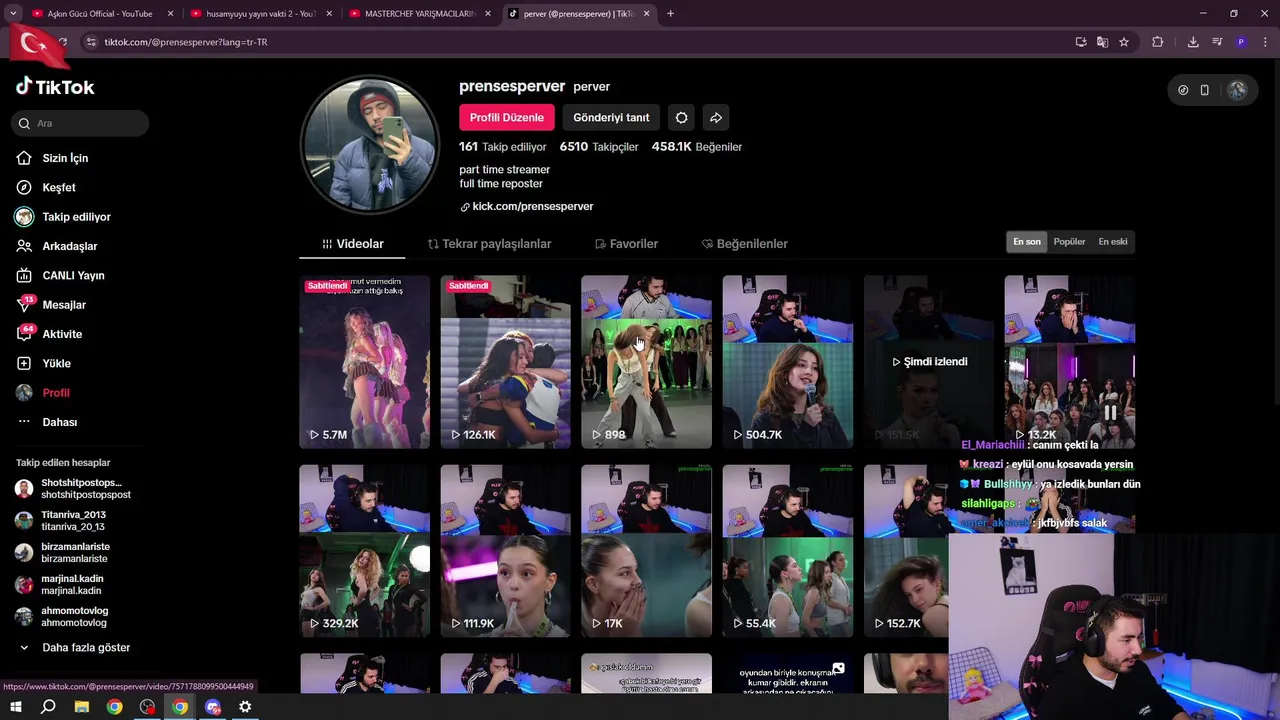Open Aktivite notifications
The width and height of the screenshot is (1280, 720).
click(x=62, y=334)
